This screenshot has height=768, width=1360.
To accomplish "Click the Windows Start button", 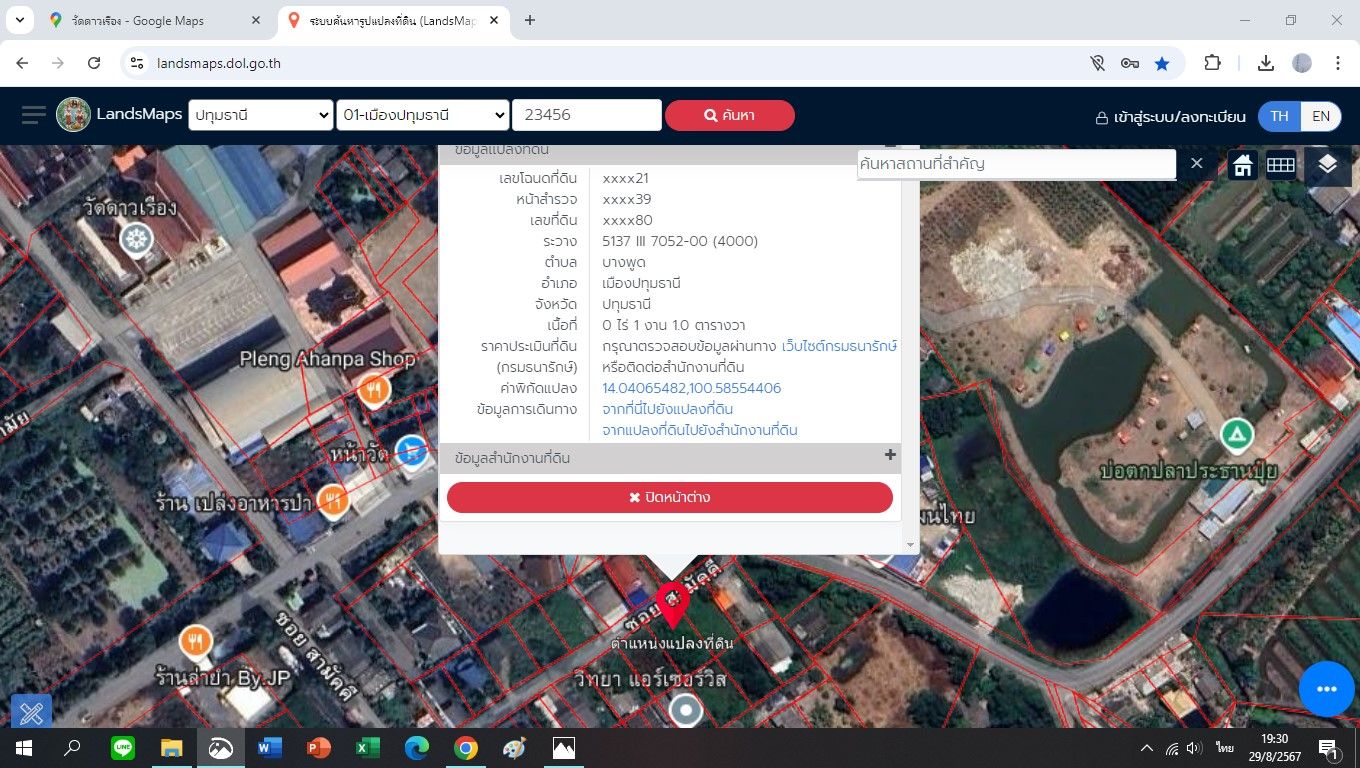I will tap(24, 748).
